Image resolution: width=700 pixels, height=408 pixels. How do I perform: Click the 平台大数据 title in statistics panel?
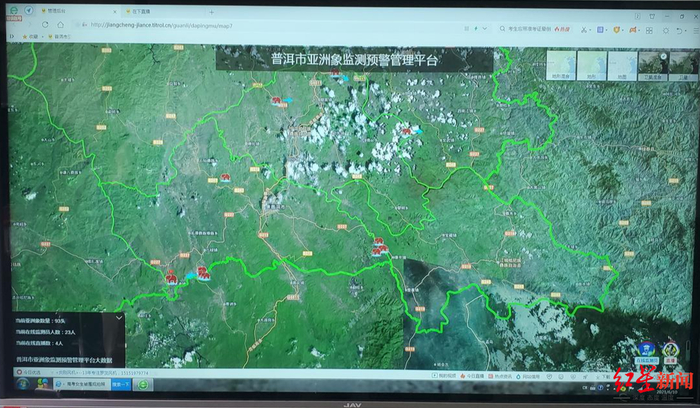pyautogui.click(x=64, y=359)
